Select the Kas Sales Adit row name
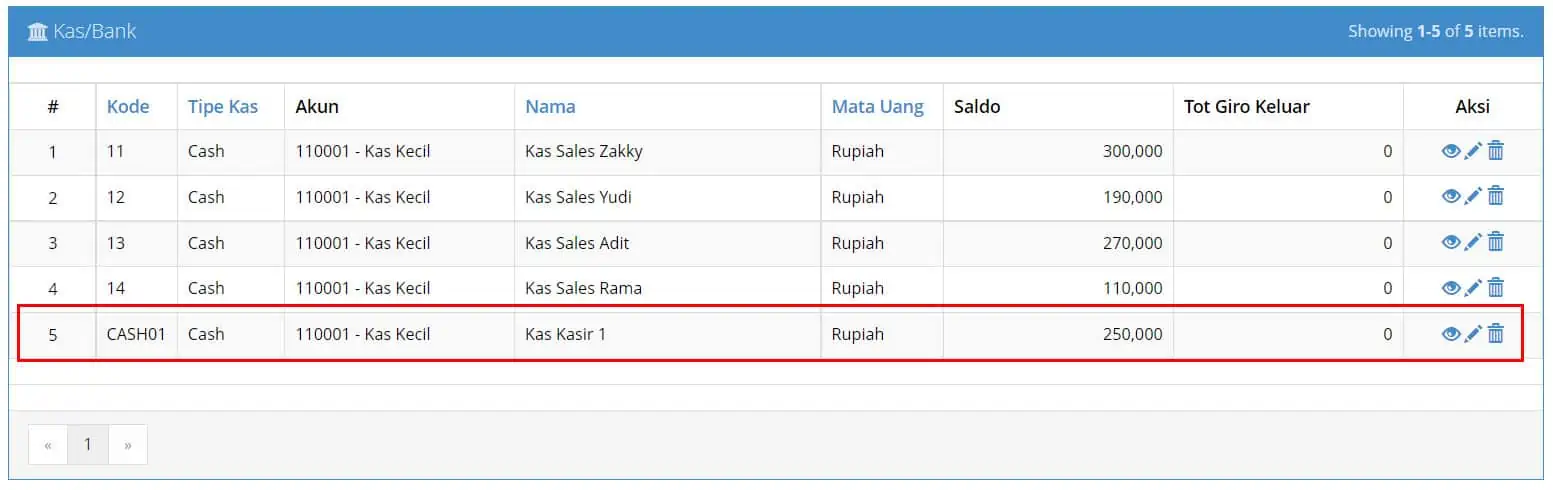Viewport: 1553px width, 490px height. pyautogui.click(x=577, y=243)
